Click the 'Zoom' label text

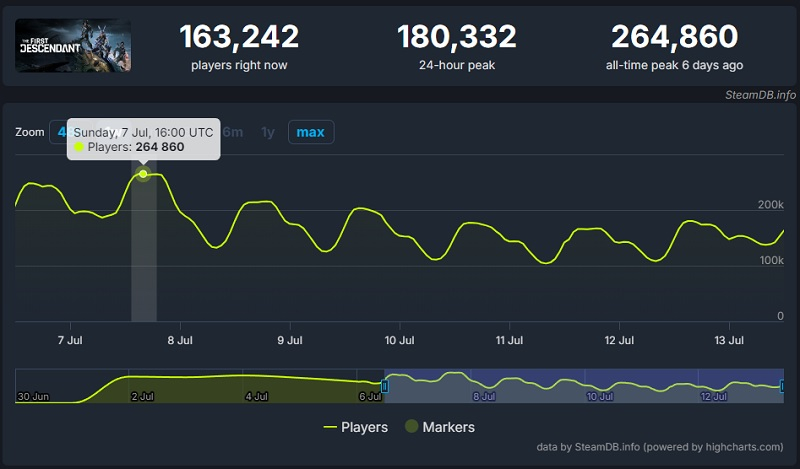point(30,132)
